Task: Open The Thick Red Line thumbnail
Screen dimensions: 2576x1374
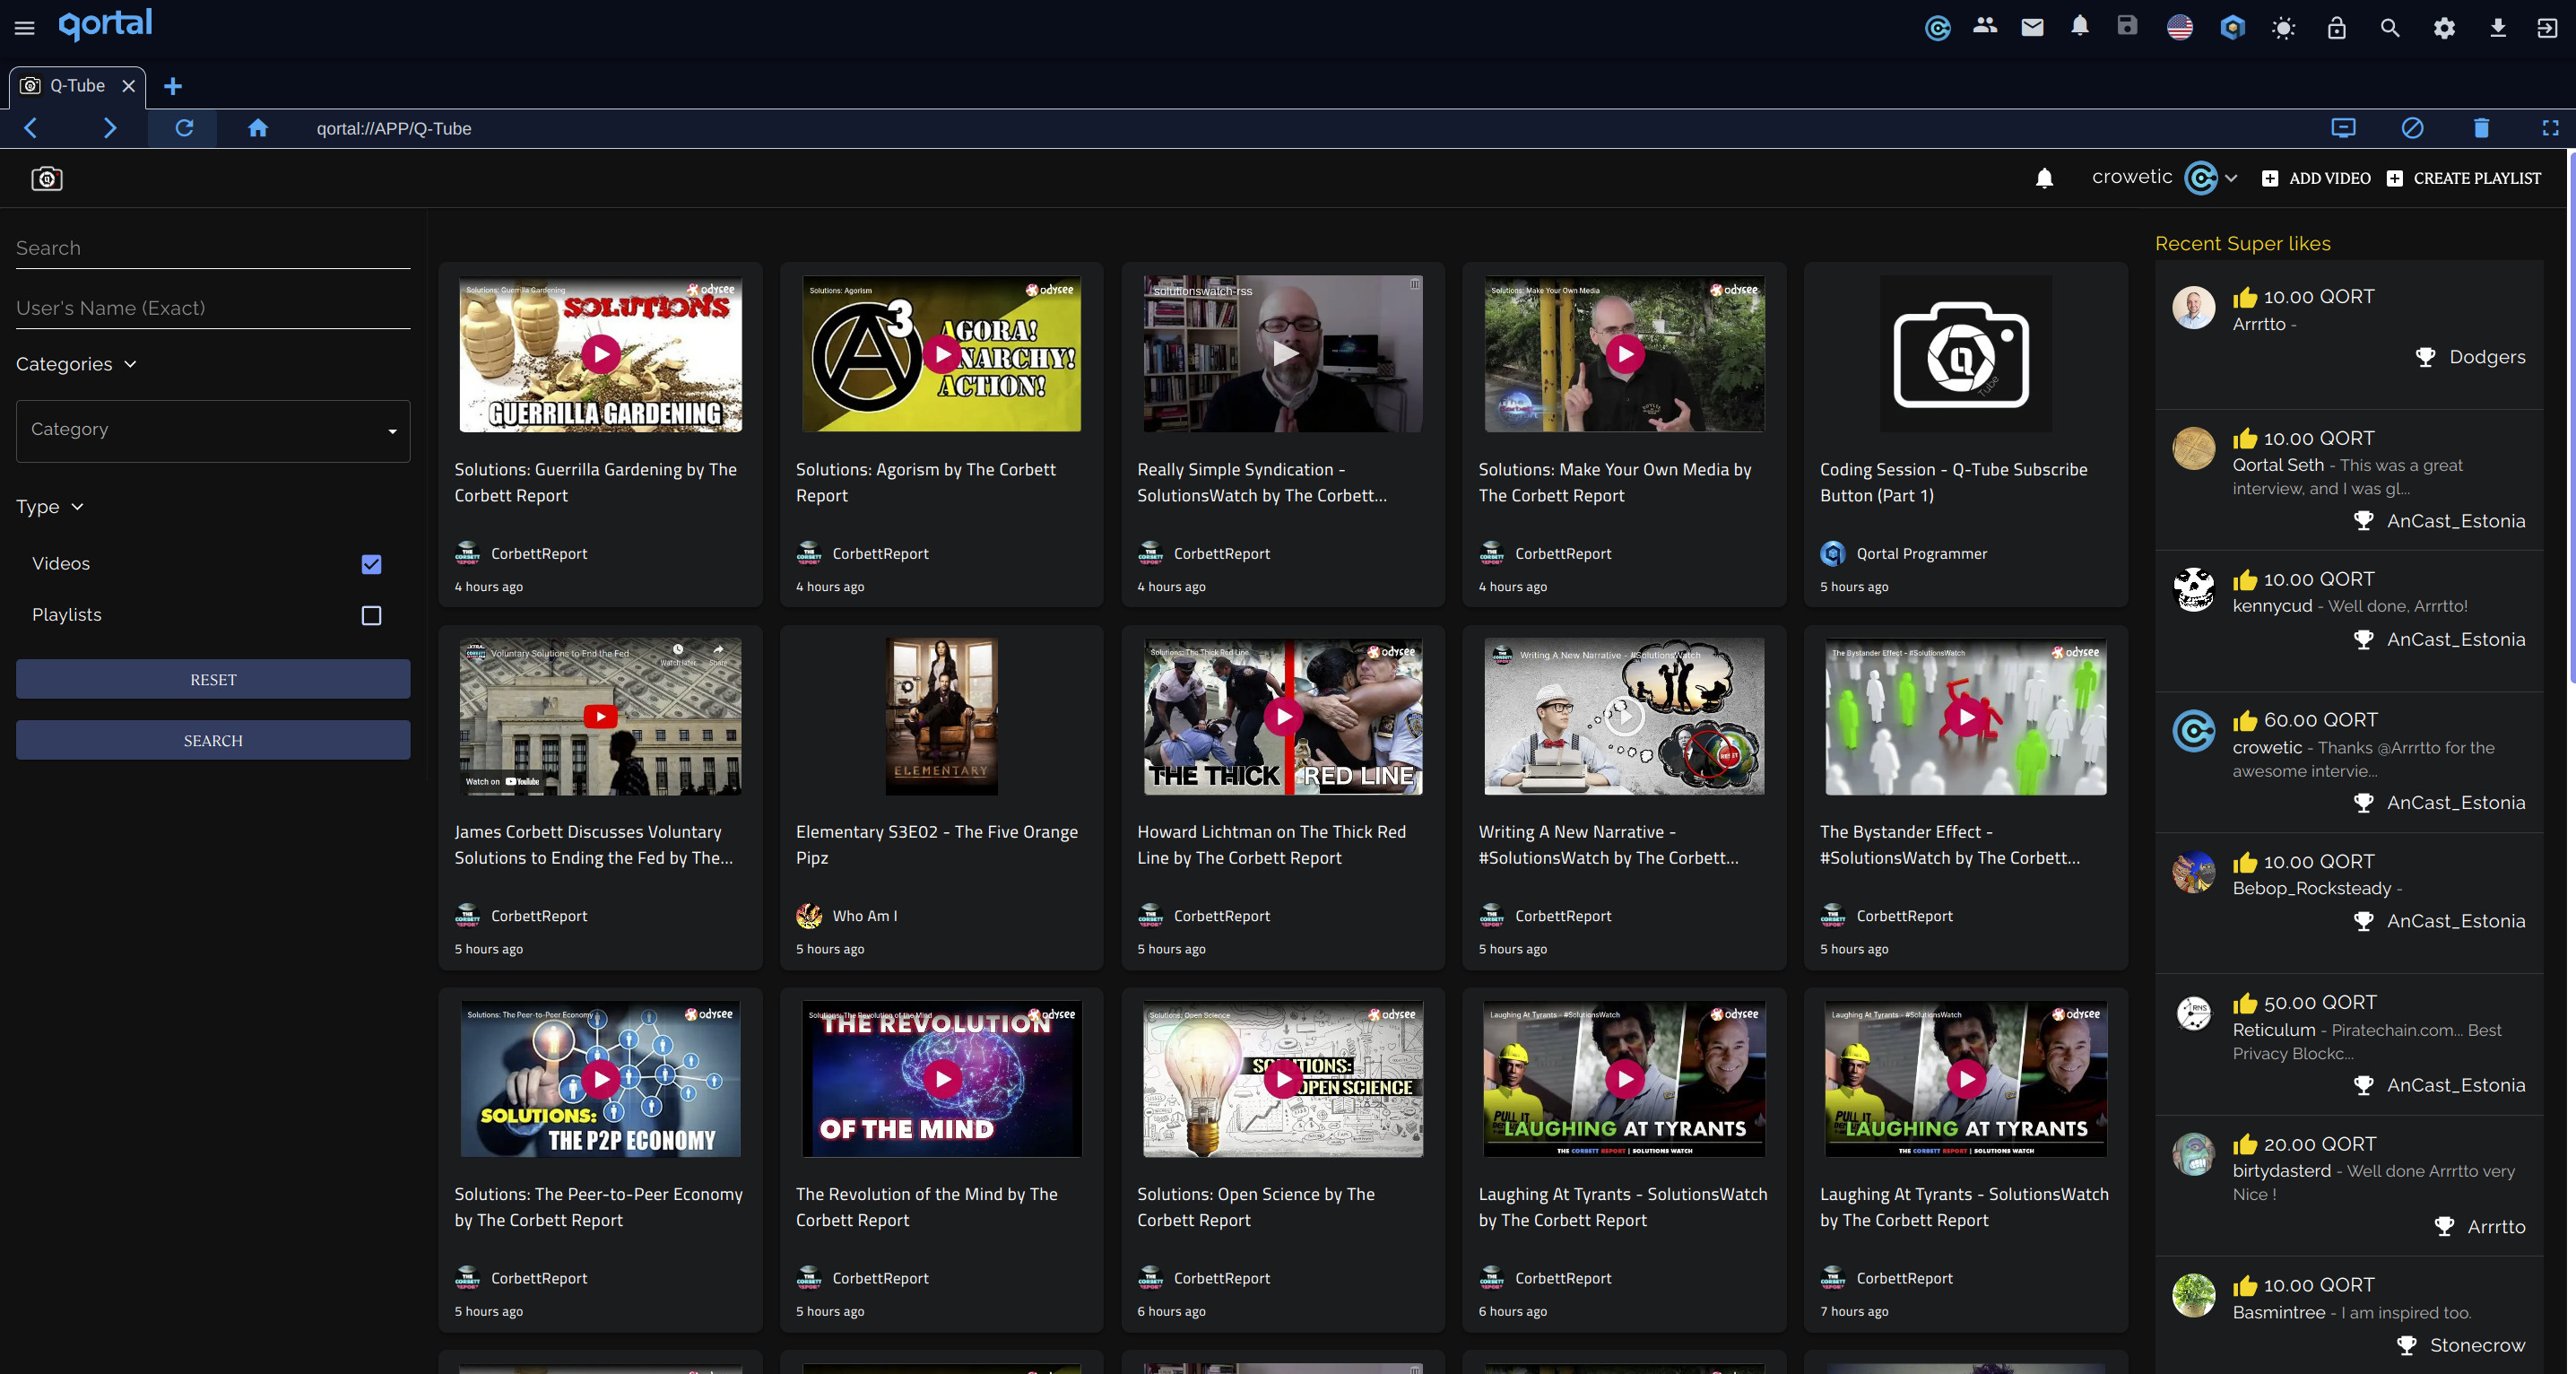Action: click(1283, 716)
